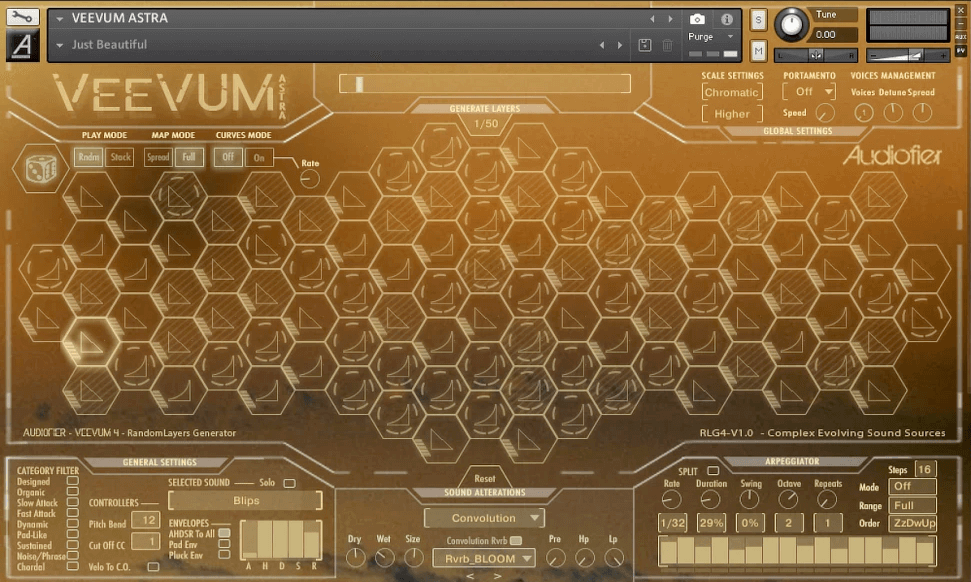Click the dice randomize icon
The image size is (971, 582).
tap(40, 168)
